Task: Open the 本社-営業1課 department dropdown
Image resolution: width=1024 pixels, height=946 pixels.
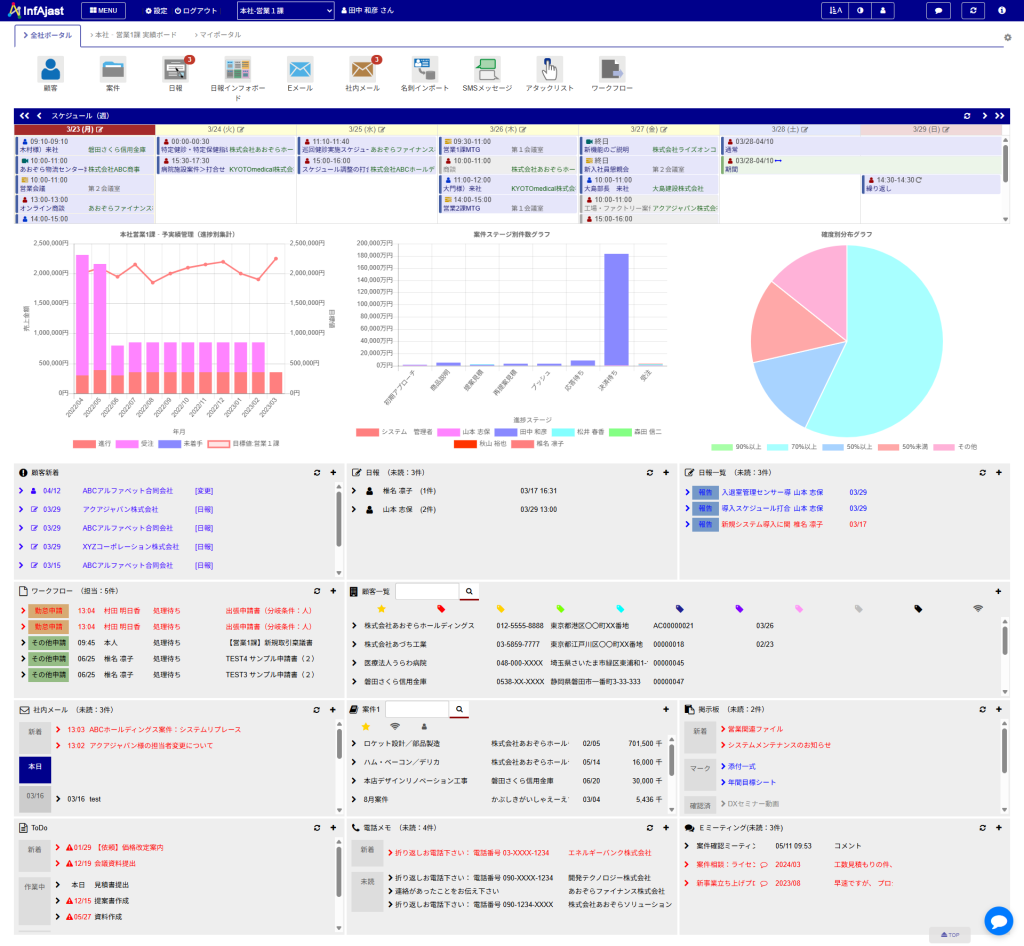Action: [285, 10]
